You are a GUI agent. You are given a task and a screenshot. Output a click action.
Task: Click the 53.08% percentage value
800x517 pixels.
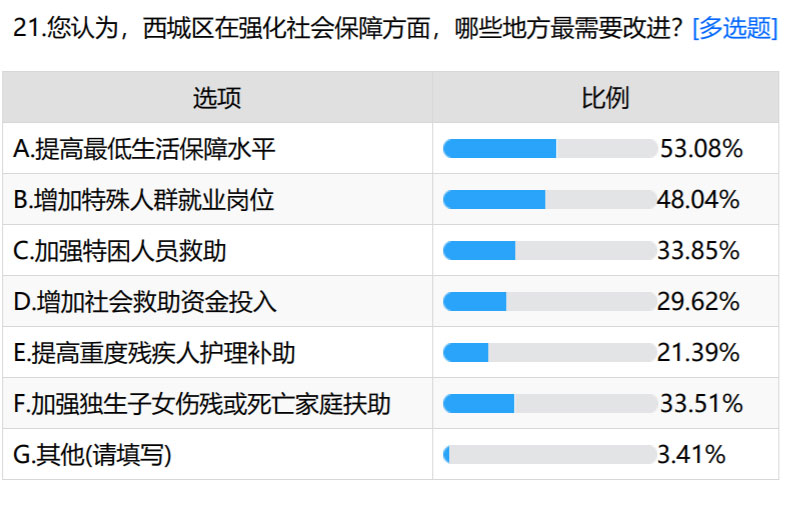[702, 149]
